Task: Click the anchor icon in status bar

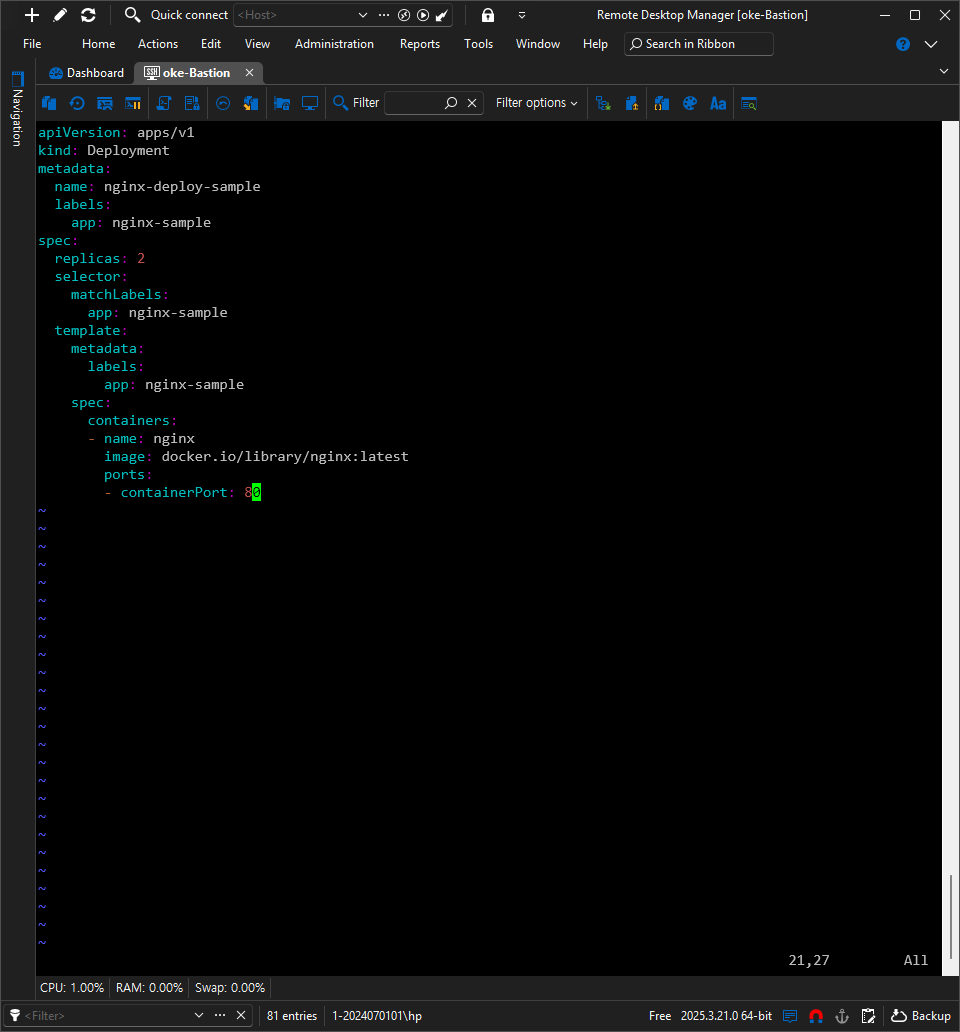Action: (842, 1016)
